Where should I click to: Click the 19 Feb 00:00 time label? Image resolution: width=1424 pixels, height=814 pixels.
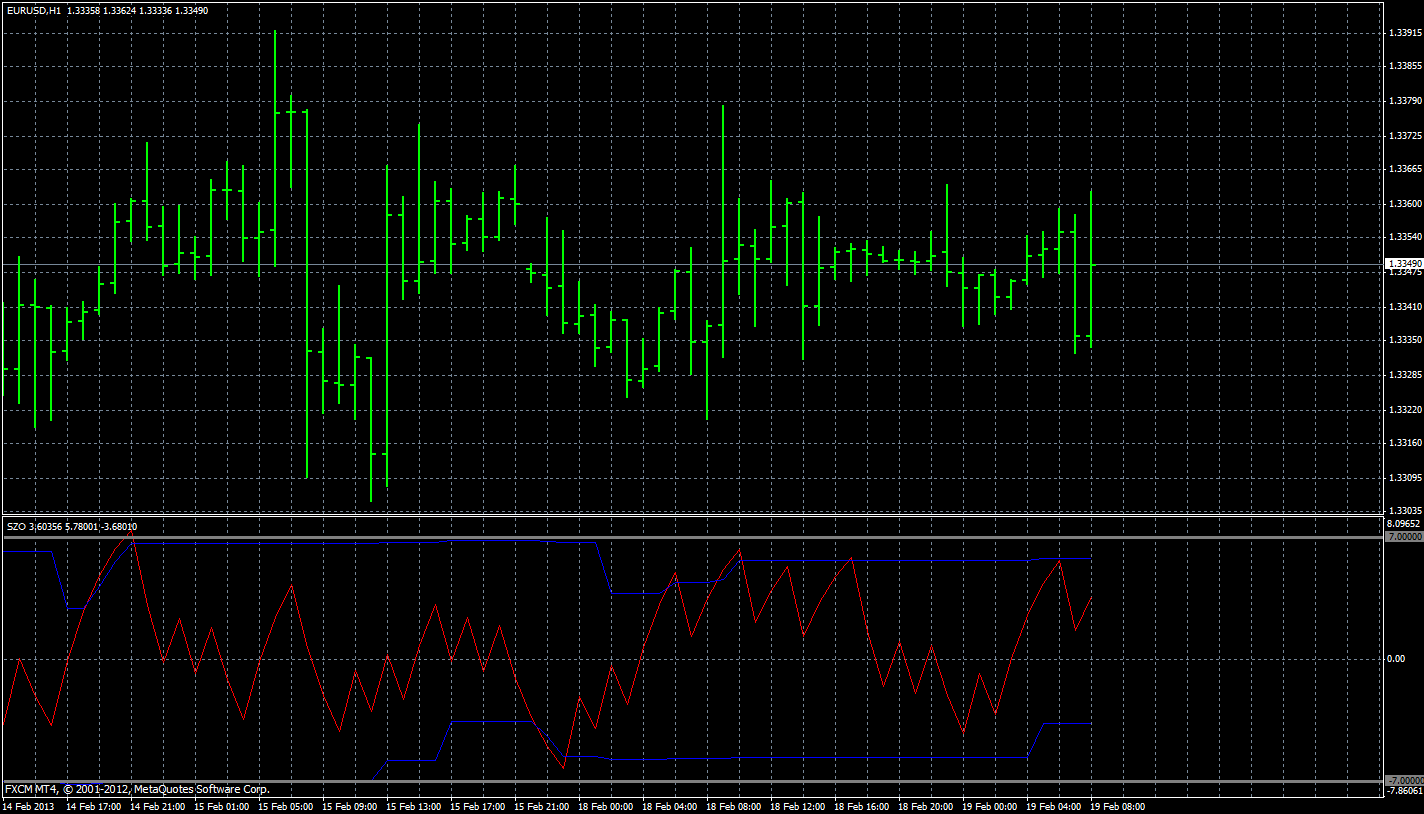coord(989,806)
